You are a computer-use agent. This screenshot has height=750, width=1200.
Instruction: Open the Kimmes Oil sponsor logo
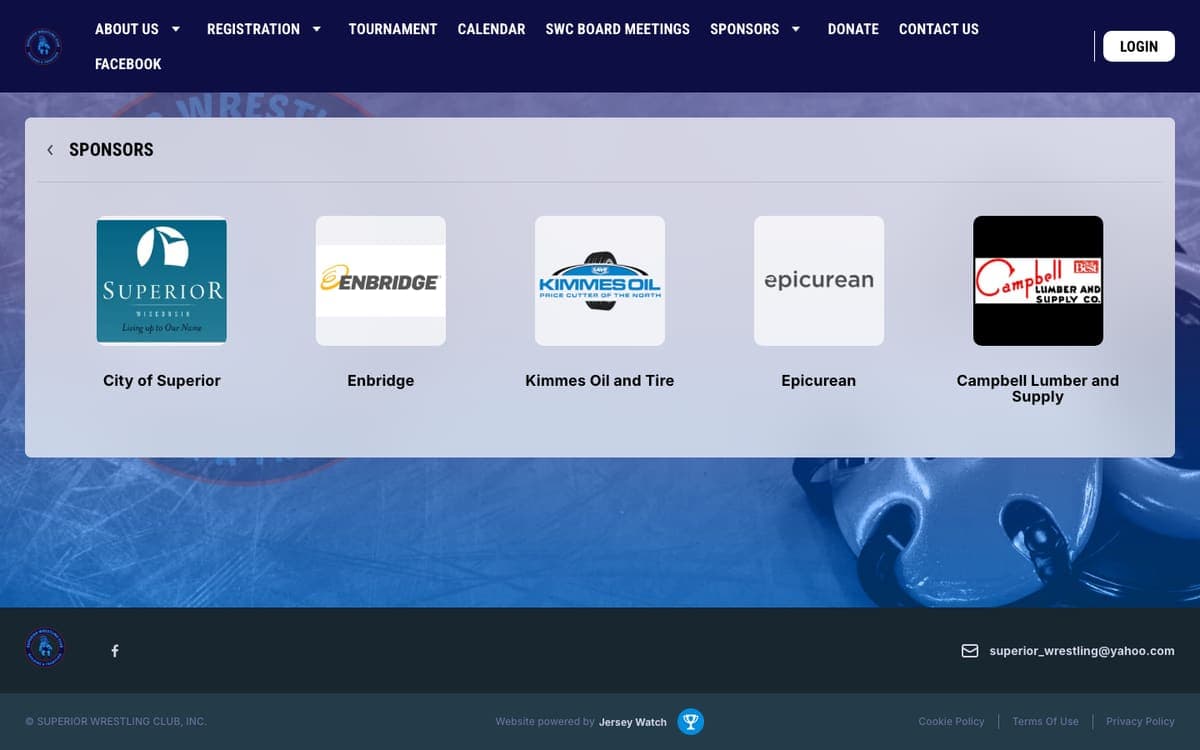tap(600, 281)
